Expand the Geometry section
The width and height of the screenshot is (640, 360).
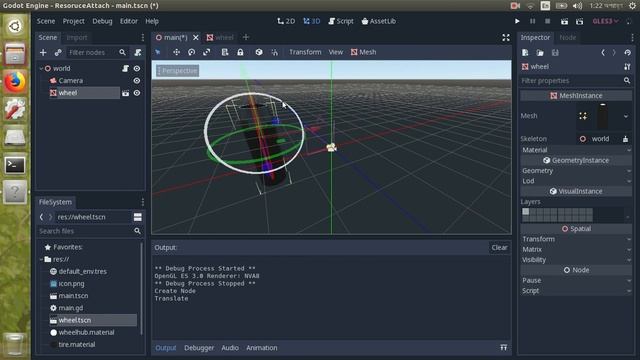point(576,171)
